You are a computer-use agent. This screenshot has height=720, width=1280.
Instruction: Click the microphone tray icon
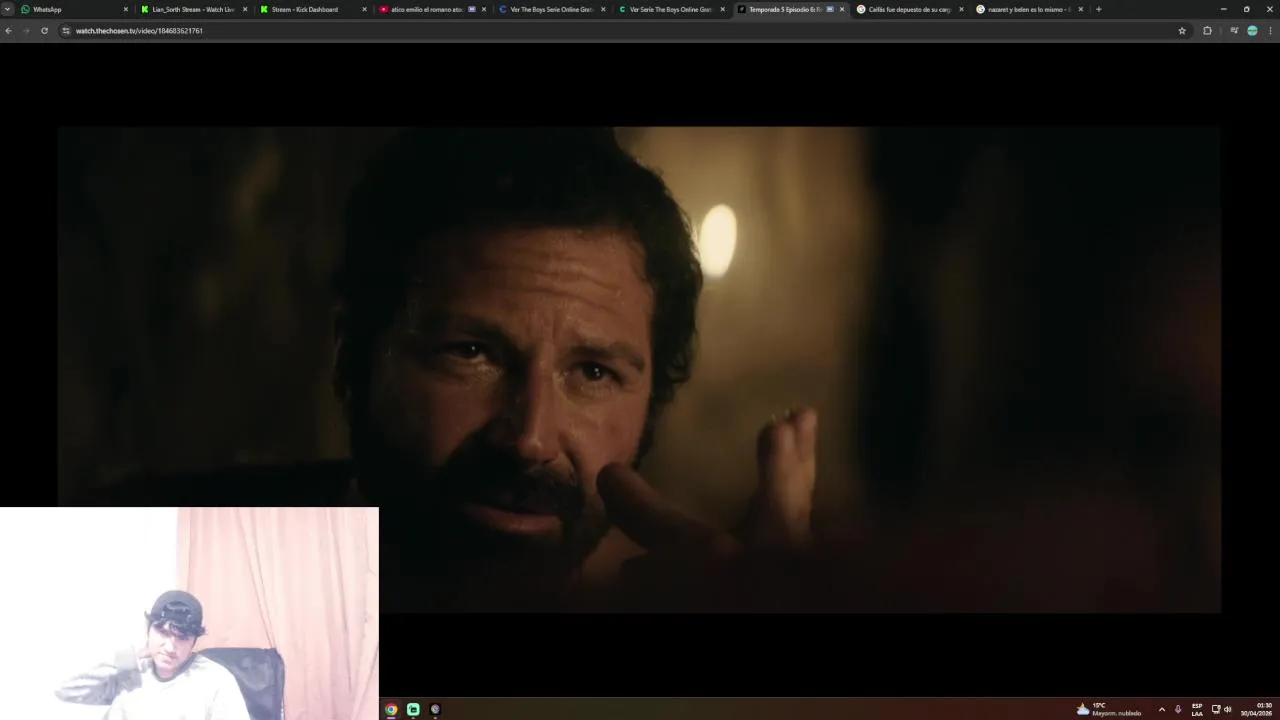pyautogui.click(x=1178, y=709)
